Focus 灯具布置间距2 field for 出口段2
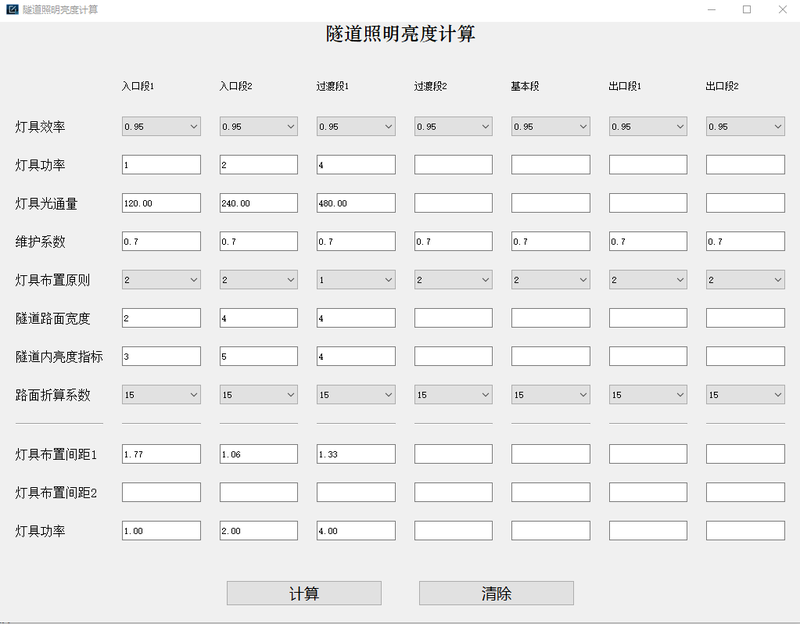Image resolution: width=800 pixels, height=624 pixels. (745, 492)
